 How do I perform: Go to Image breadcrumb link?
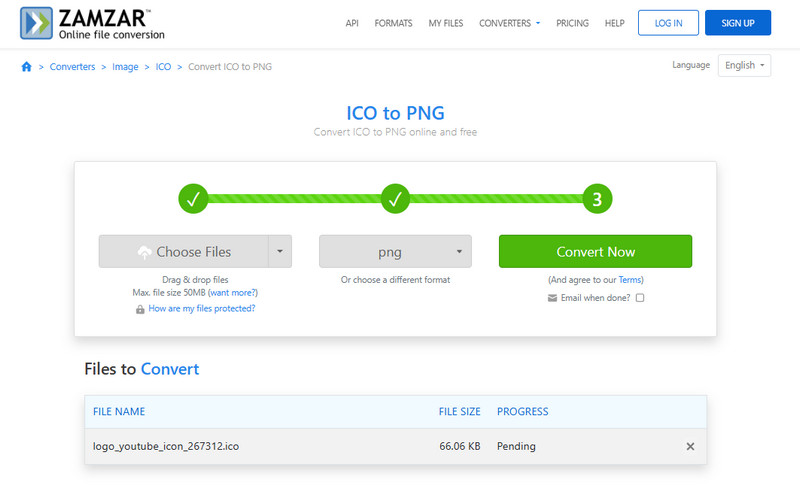coord(125,67)
